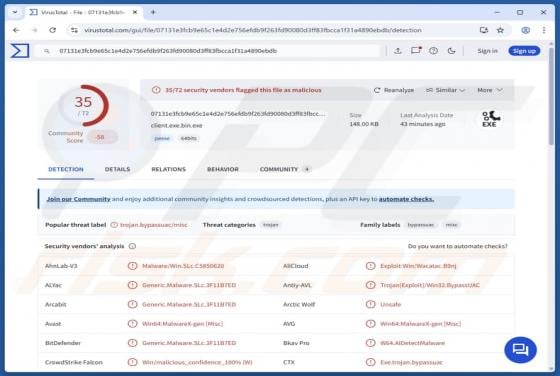The width and height of the screenshot is (560, 376).
Task: Click the peexe tag
Action: tap(162, 138)
